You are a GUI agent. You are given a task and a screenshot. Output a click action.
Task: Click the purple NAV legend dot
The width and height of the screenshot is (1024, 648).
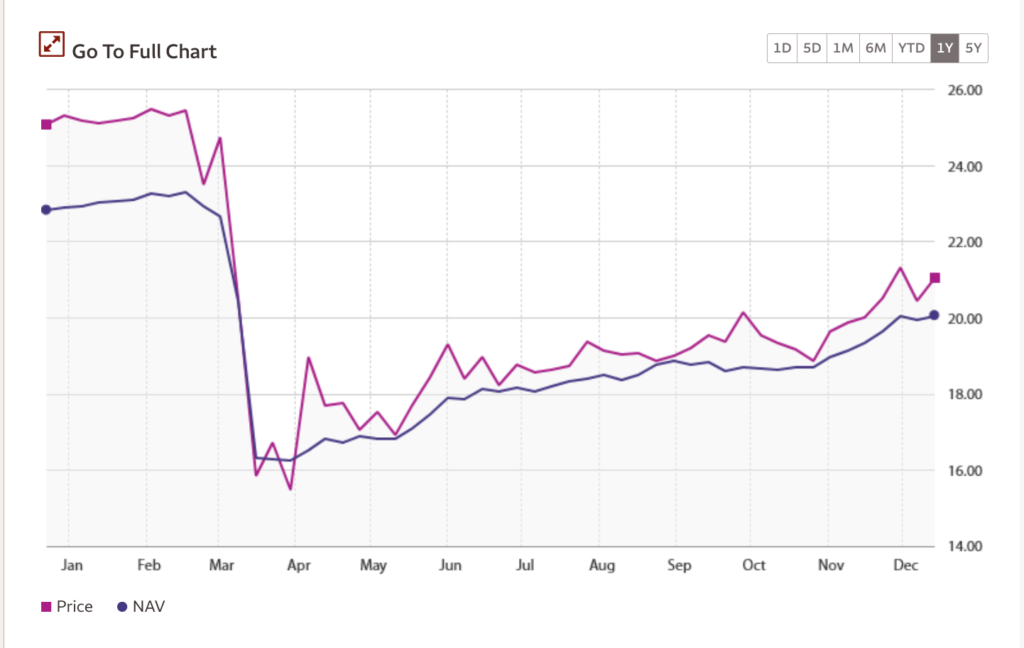(122, 606)
